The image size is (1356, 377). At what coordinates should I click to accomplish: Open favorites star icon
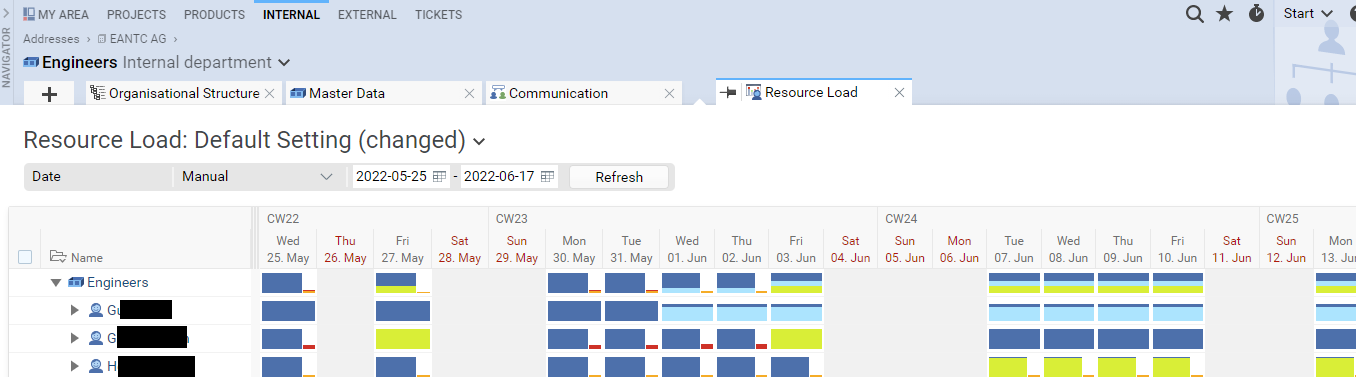click(x=1224, y=14)
